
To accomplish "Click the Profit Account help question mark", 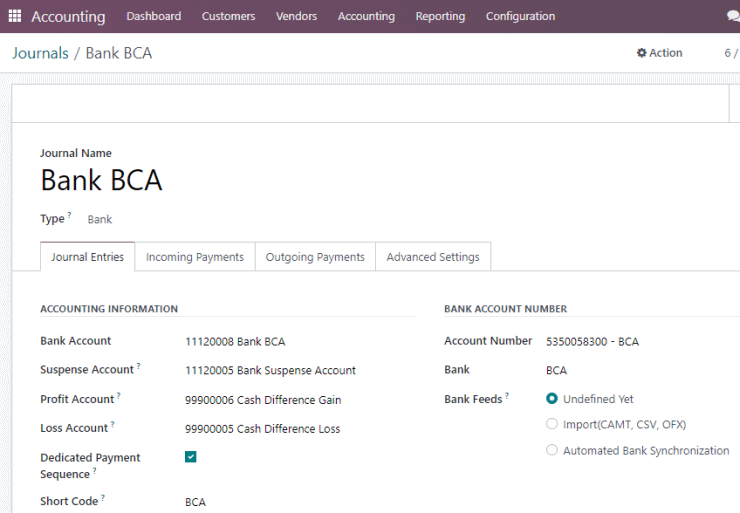I will (x=119, y=395).
